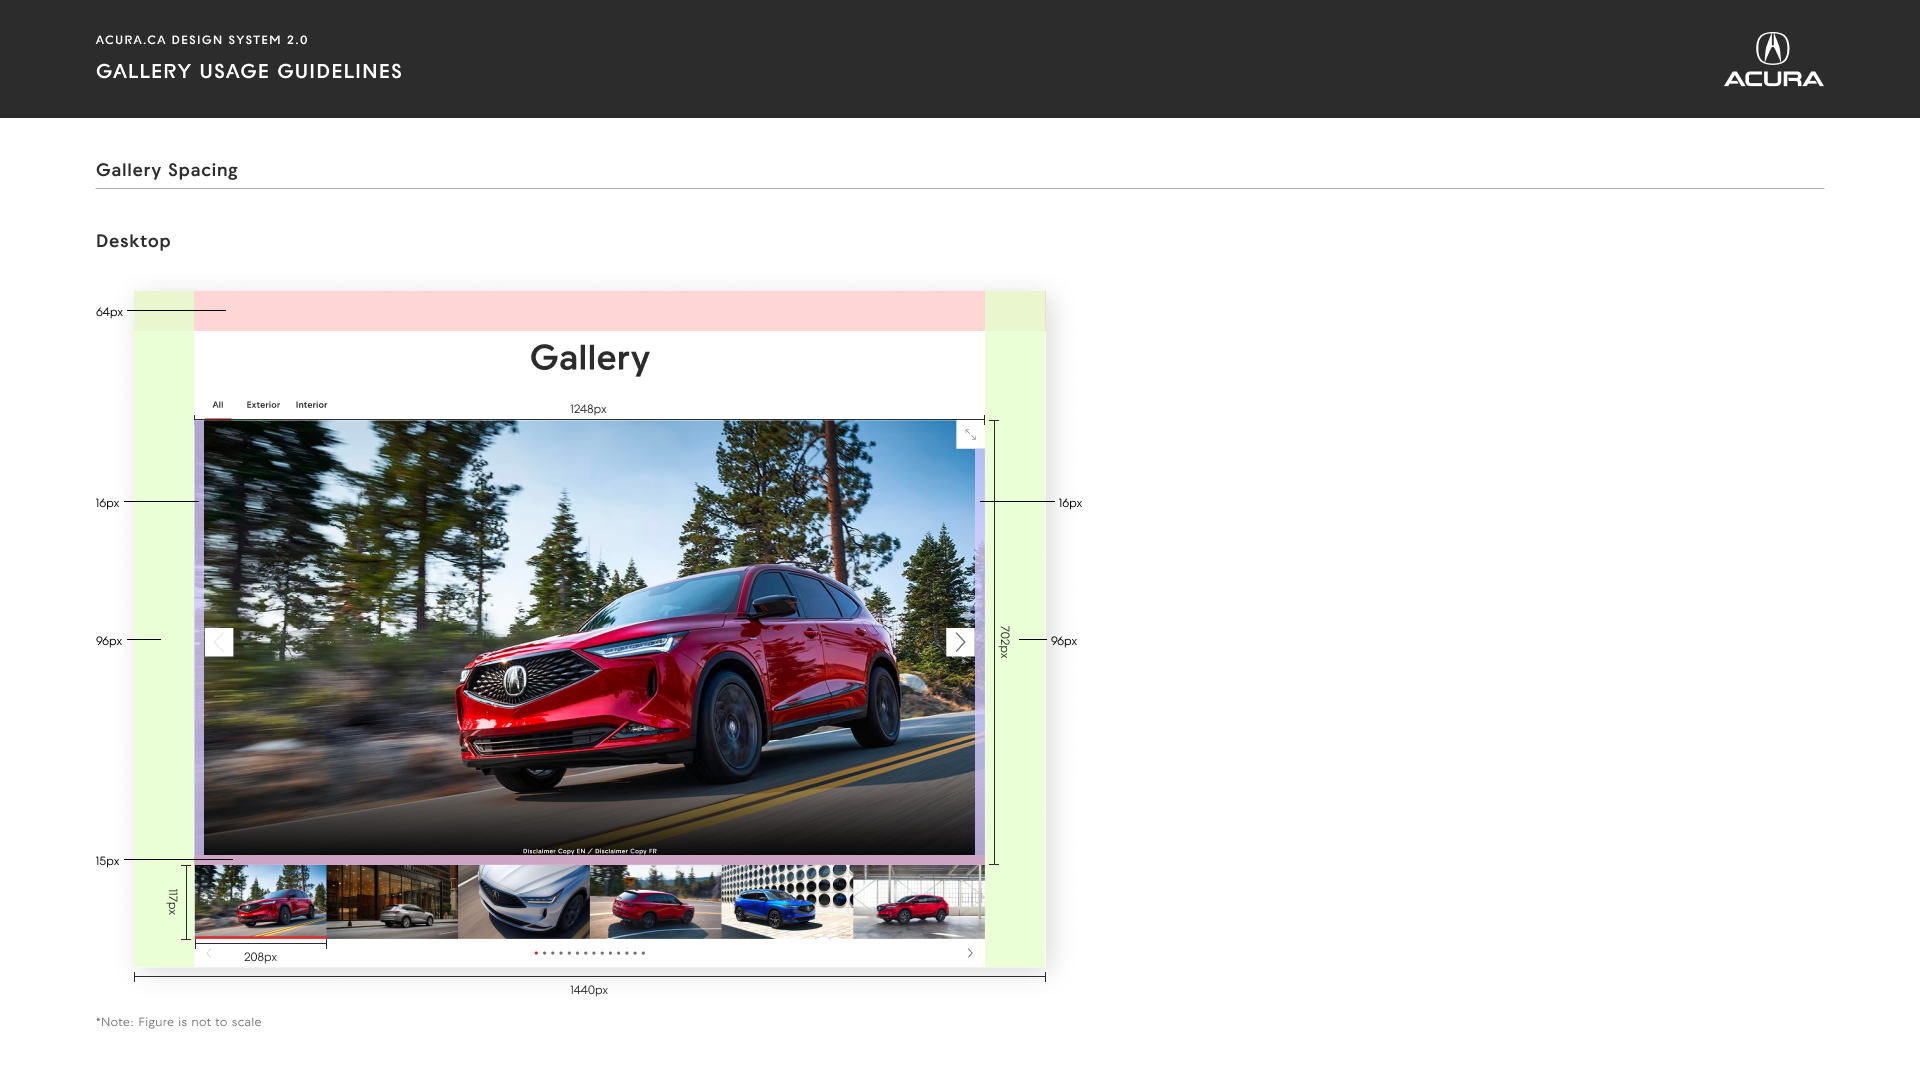This screenshot has width=1920, height=1080.
Task: Open the red SUV rear view thumbnail
Action: pos(655,902)
